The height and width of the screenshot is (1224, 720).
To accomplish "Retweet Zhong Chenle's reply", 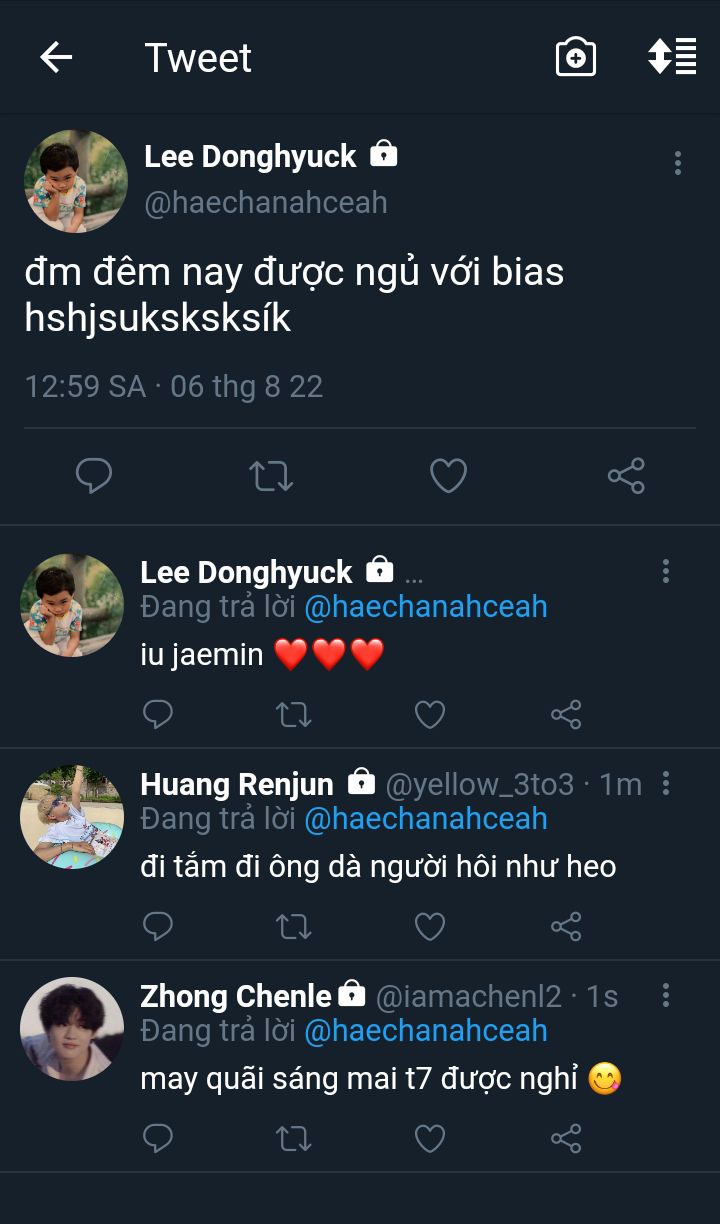I will pos(294,1138).
